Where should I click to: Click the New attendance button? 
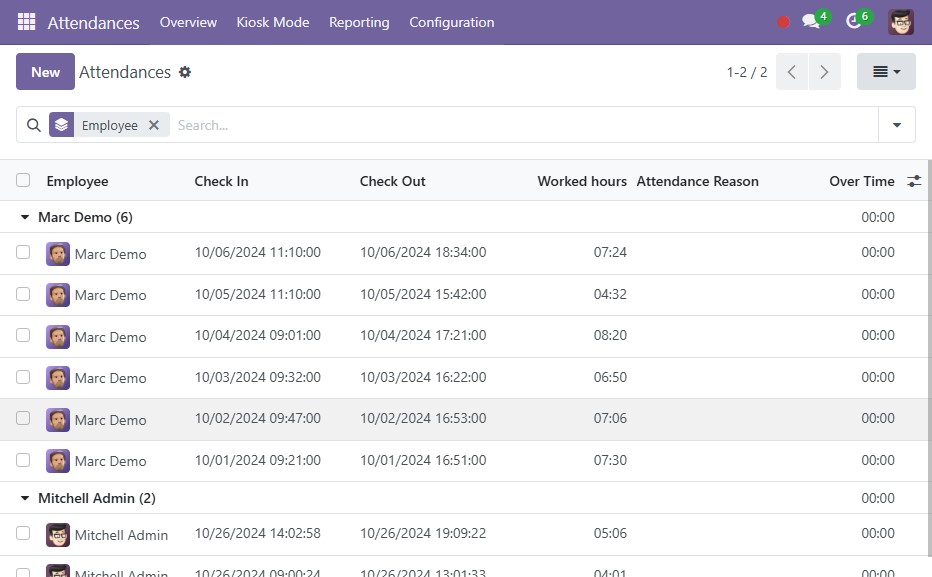coord(45,72)
